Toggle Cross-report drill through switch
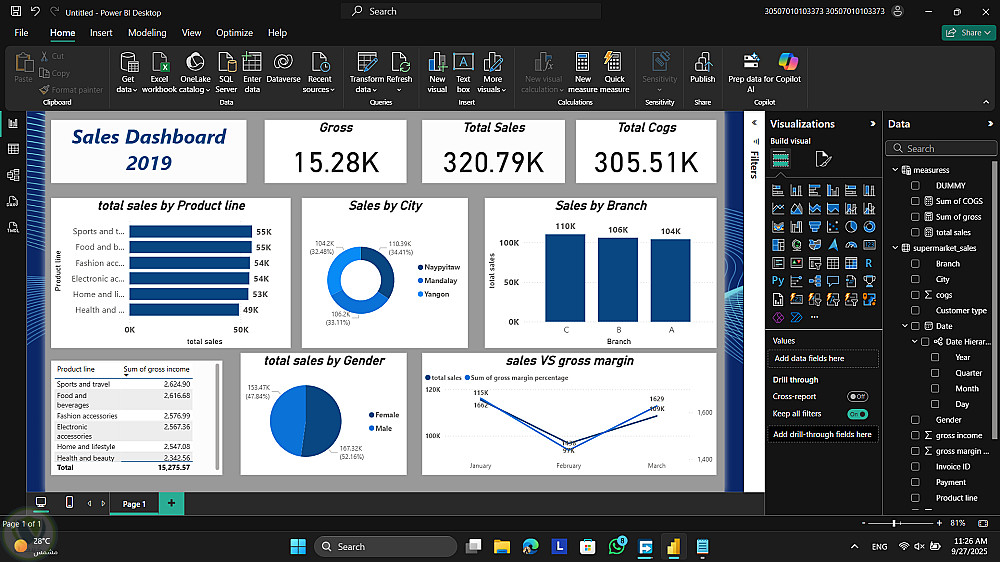Screen dimensions: 1000x562 (857, 396)
